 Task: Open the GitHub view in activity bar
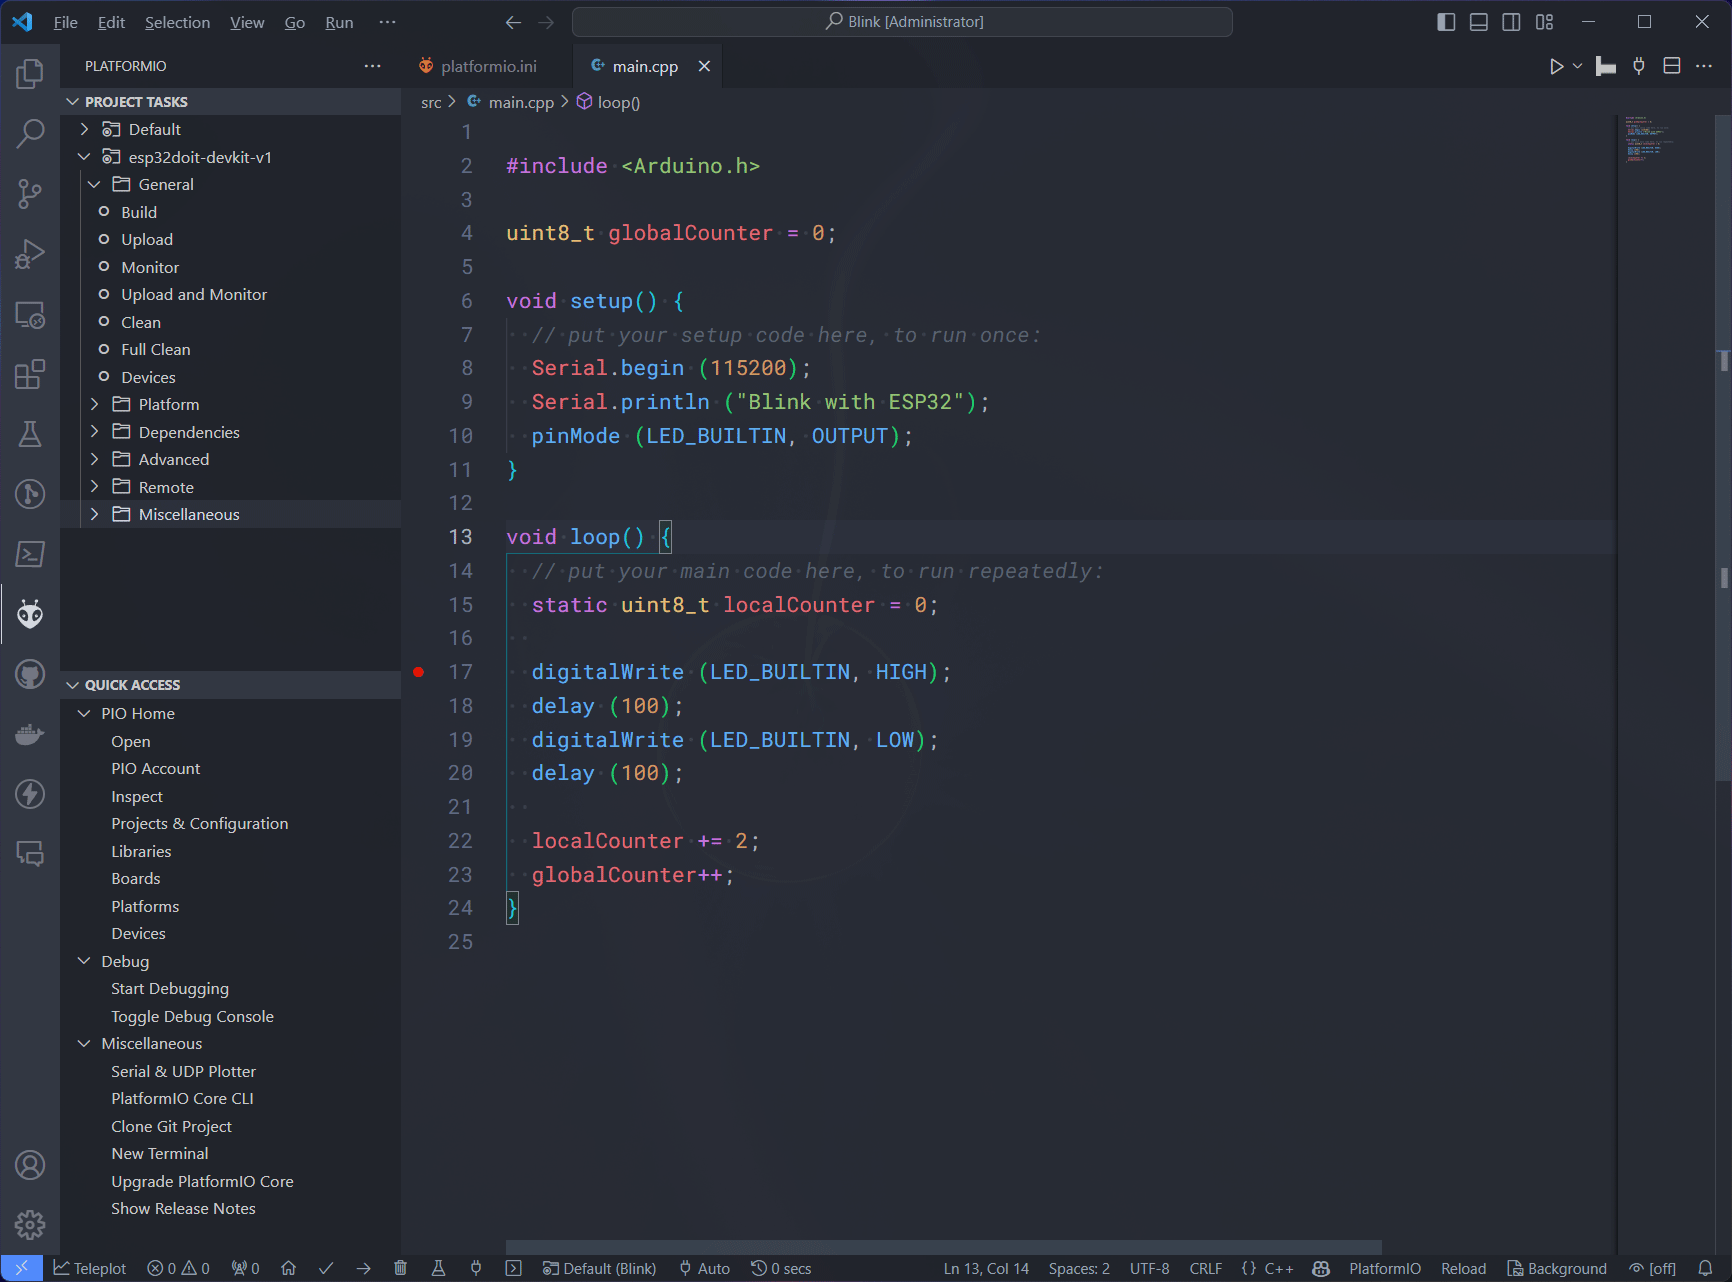point(30,674)
